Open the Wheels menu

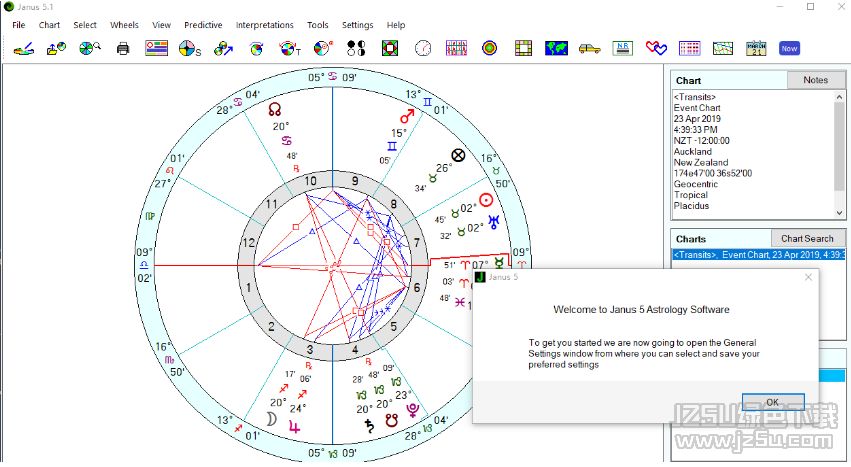[x=124, y=25]
